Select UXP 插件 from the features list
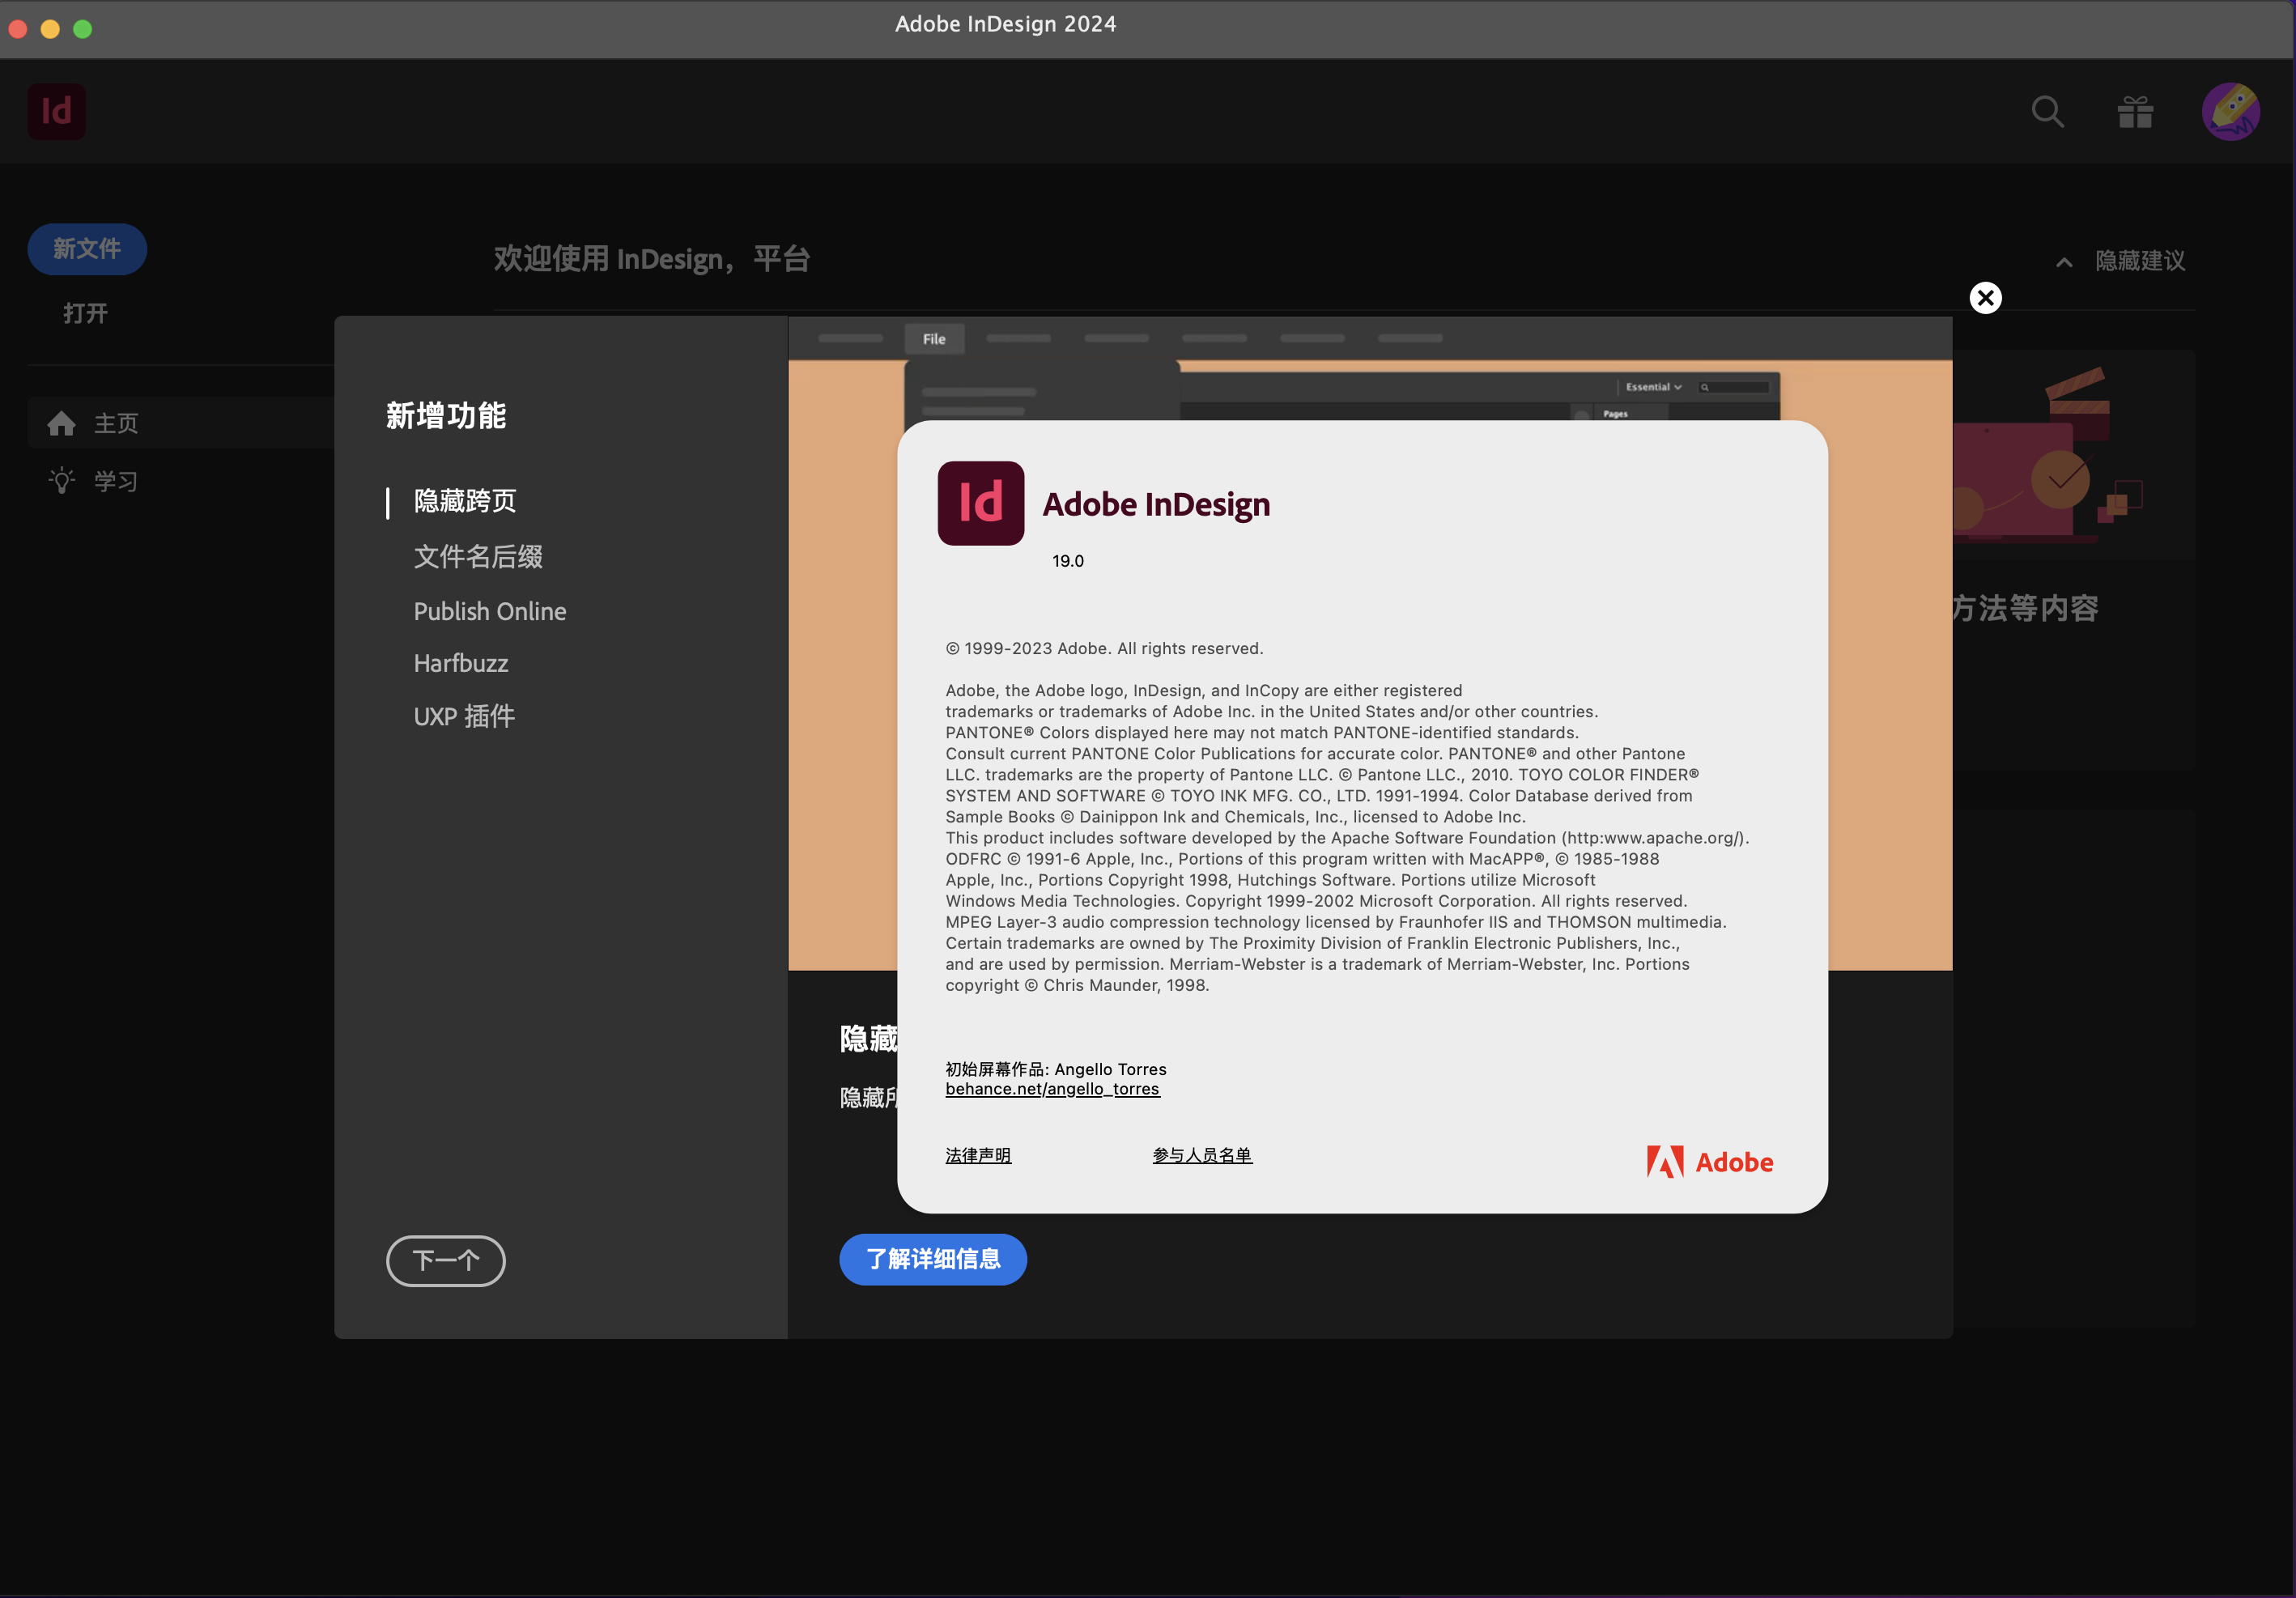2296x1598 pixels. [x=463, y=716]
